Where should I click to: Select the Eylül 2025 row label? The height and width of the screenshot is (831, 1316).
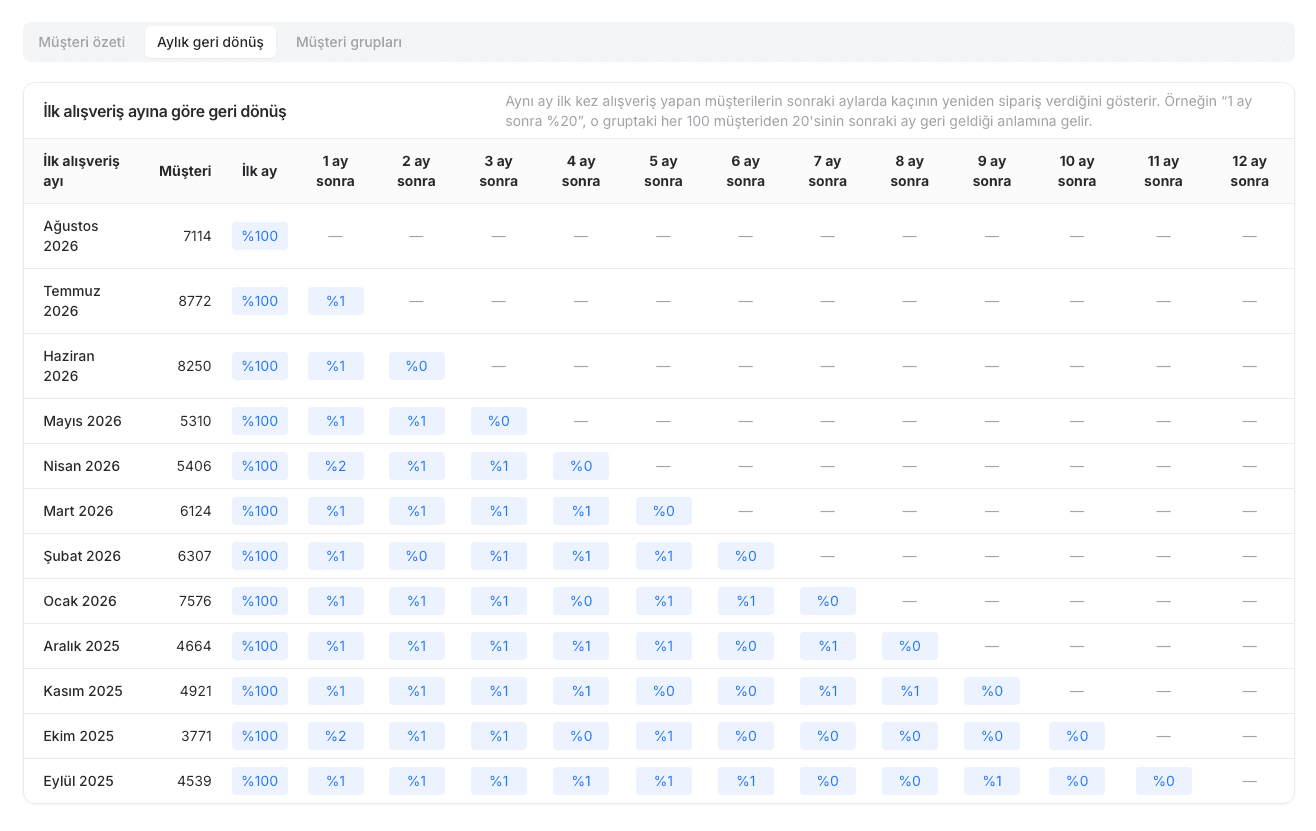click(78, 781)
